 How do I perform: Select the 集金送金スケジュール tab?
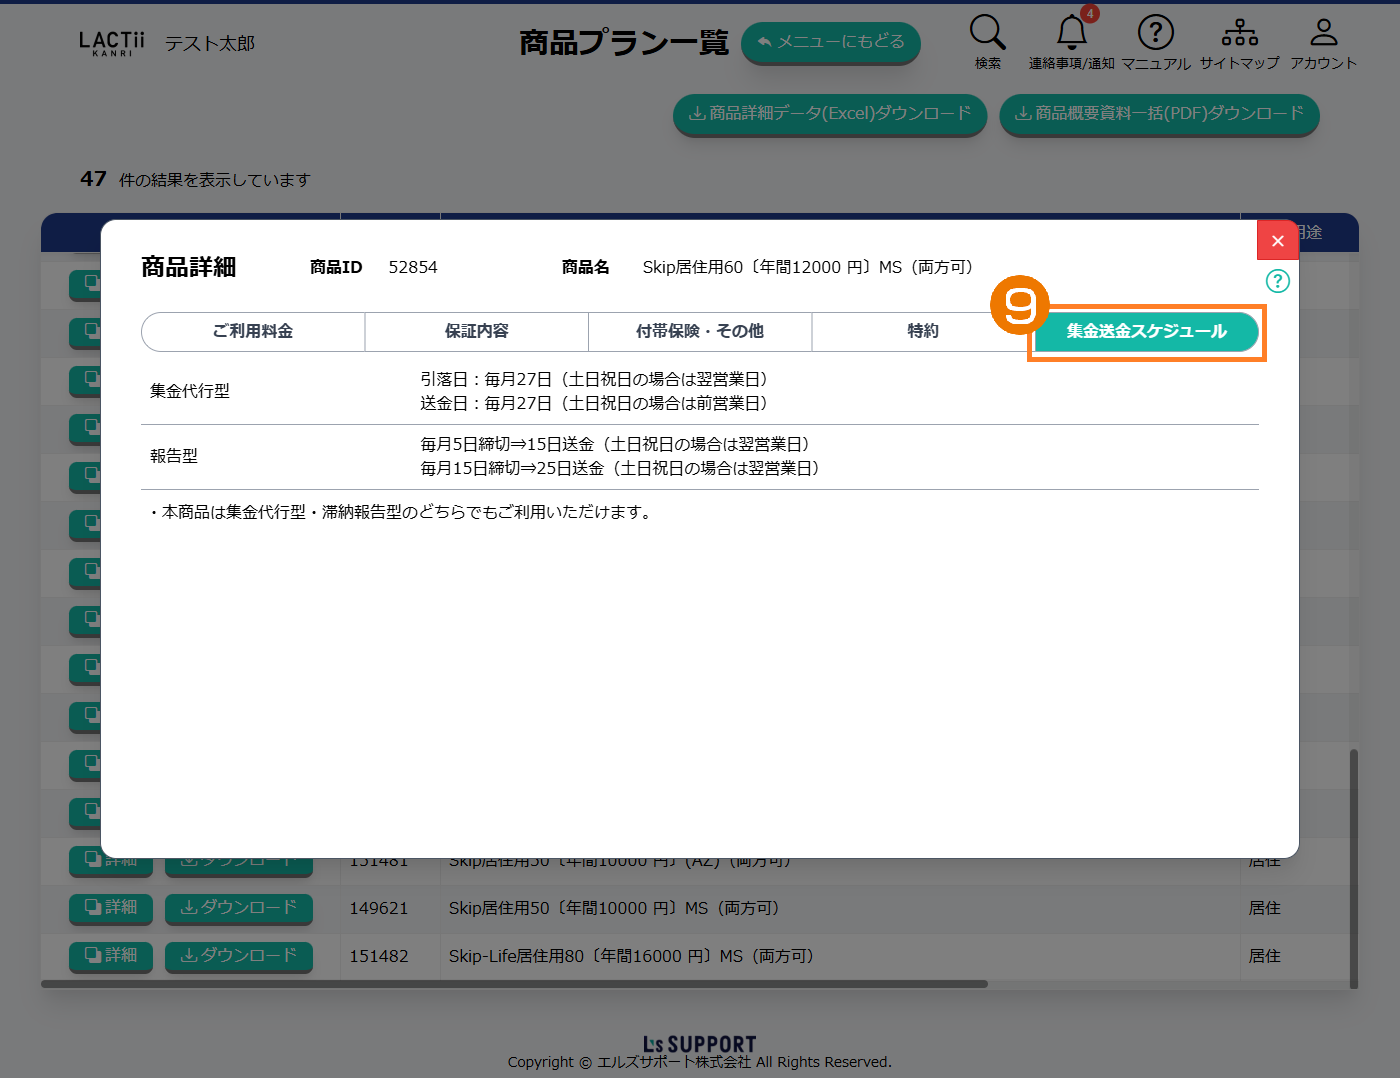(1146, 331)
